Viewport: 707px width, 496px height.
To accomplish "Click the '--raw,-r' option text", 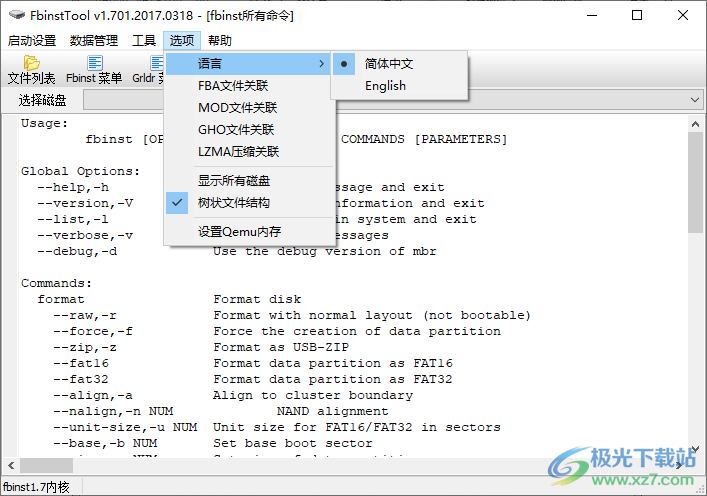I will click(85, 316).
